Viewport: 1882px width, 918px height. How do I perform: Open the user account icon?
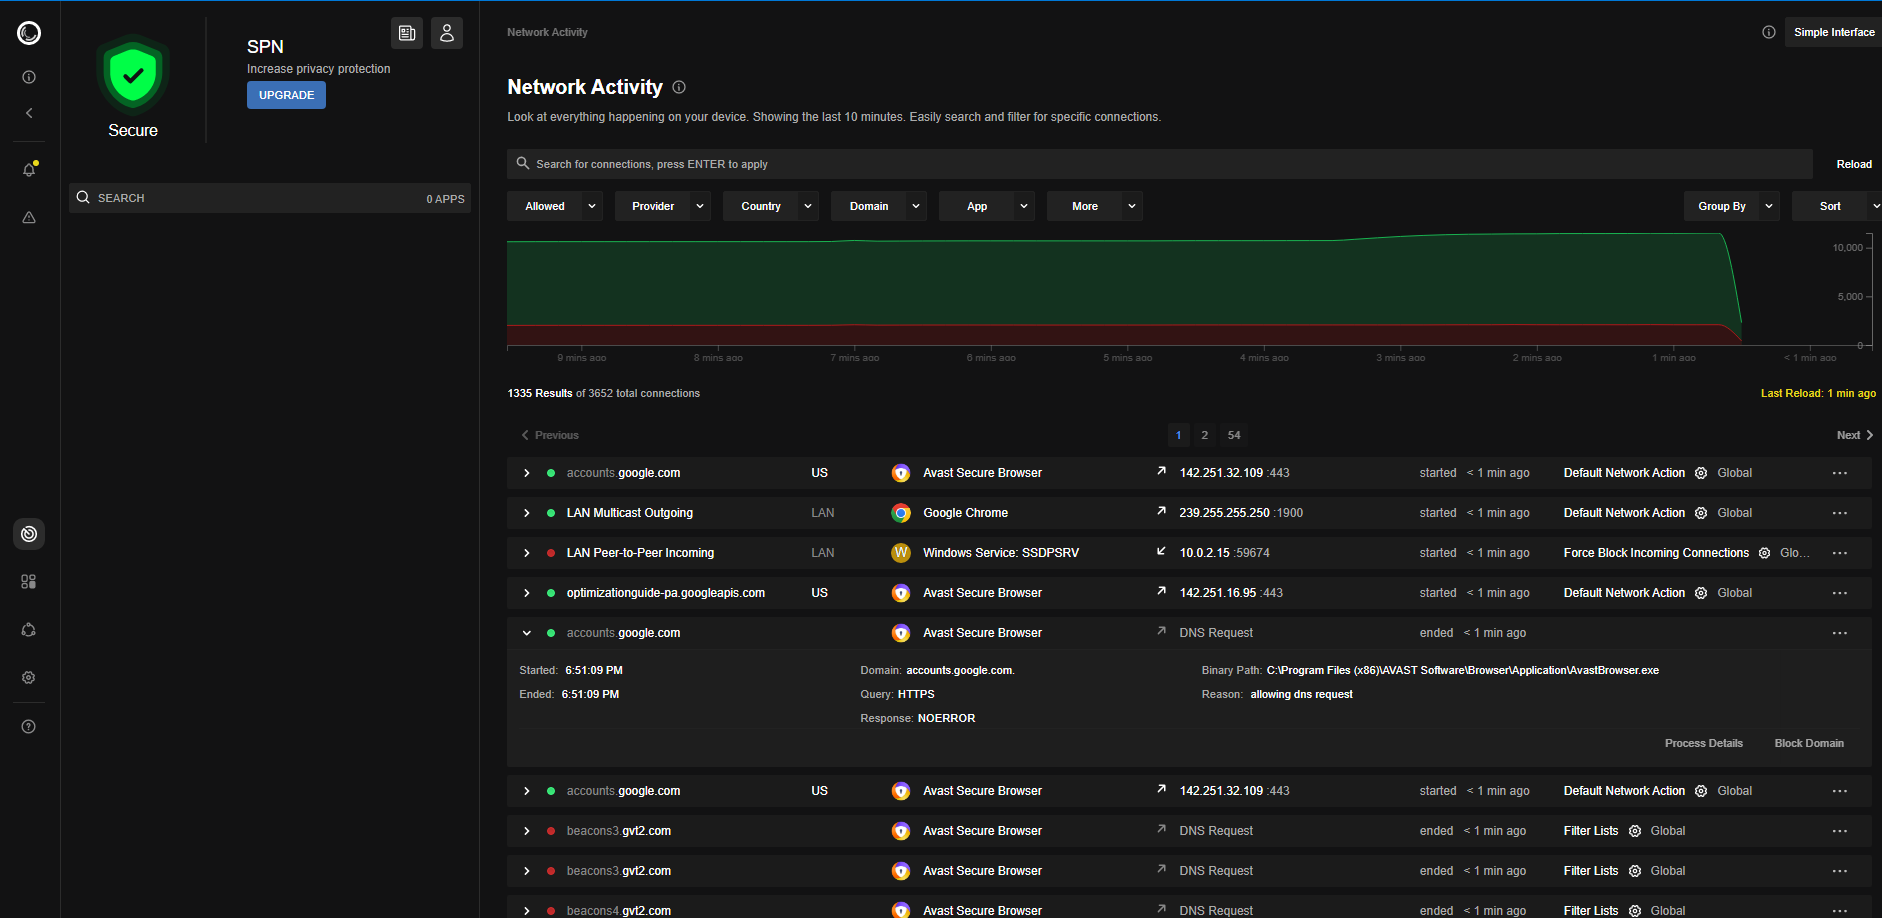pos(447,33)
